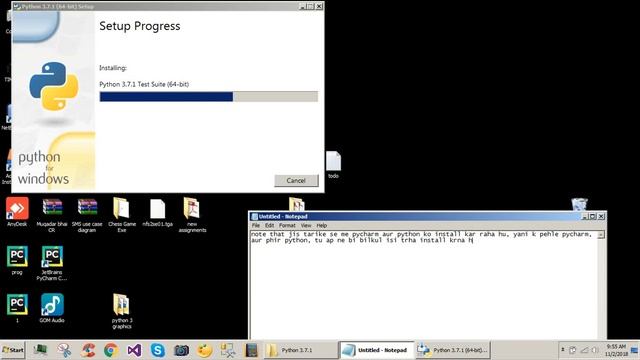
Task: Open Skype from the taskbar
Action: 158,350
